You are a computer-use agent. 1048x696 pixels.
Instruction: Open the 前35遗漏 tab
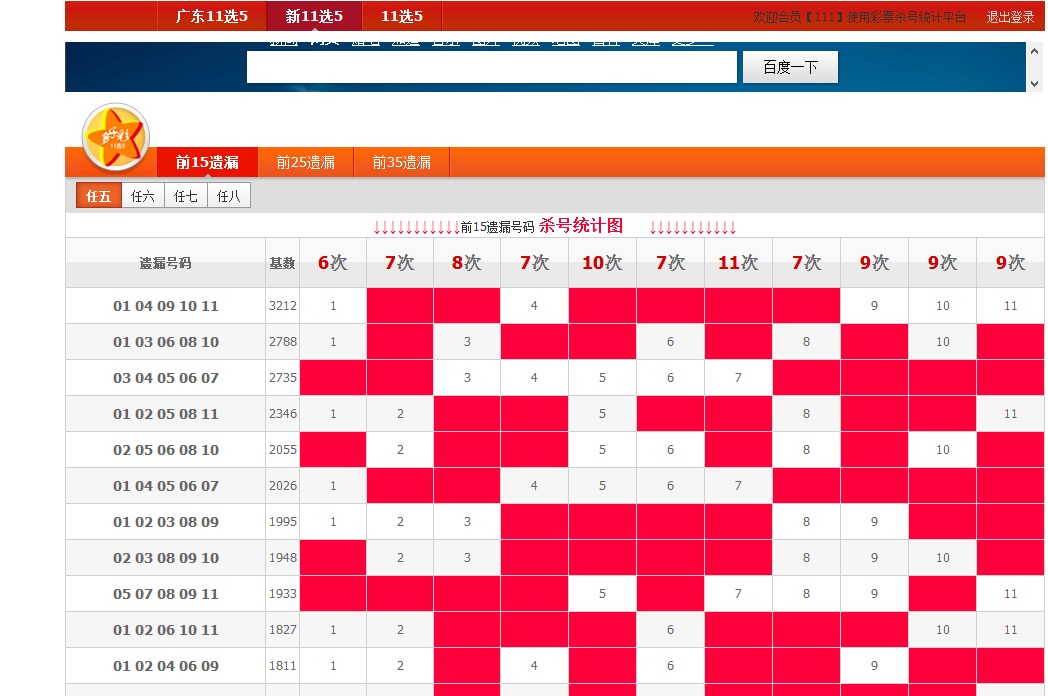click(x=401, y=162)
